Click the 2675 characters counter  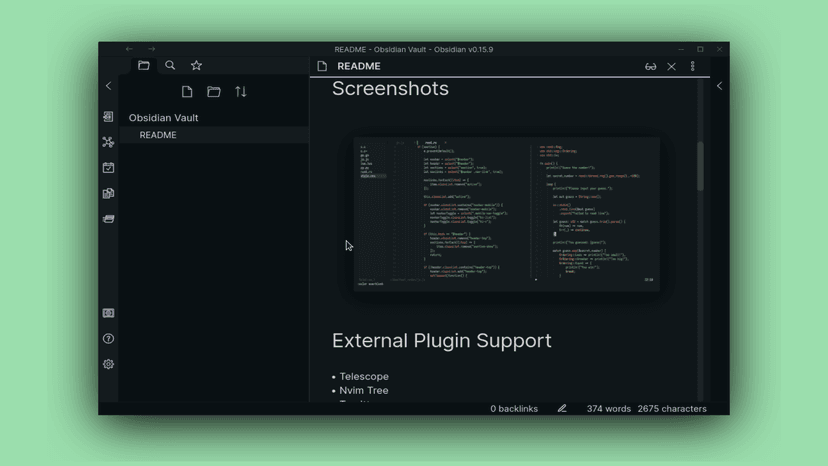pyautogui.click(x=672, y=409)
